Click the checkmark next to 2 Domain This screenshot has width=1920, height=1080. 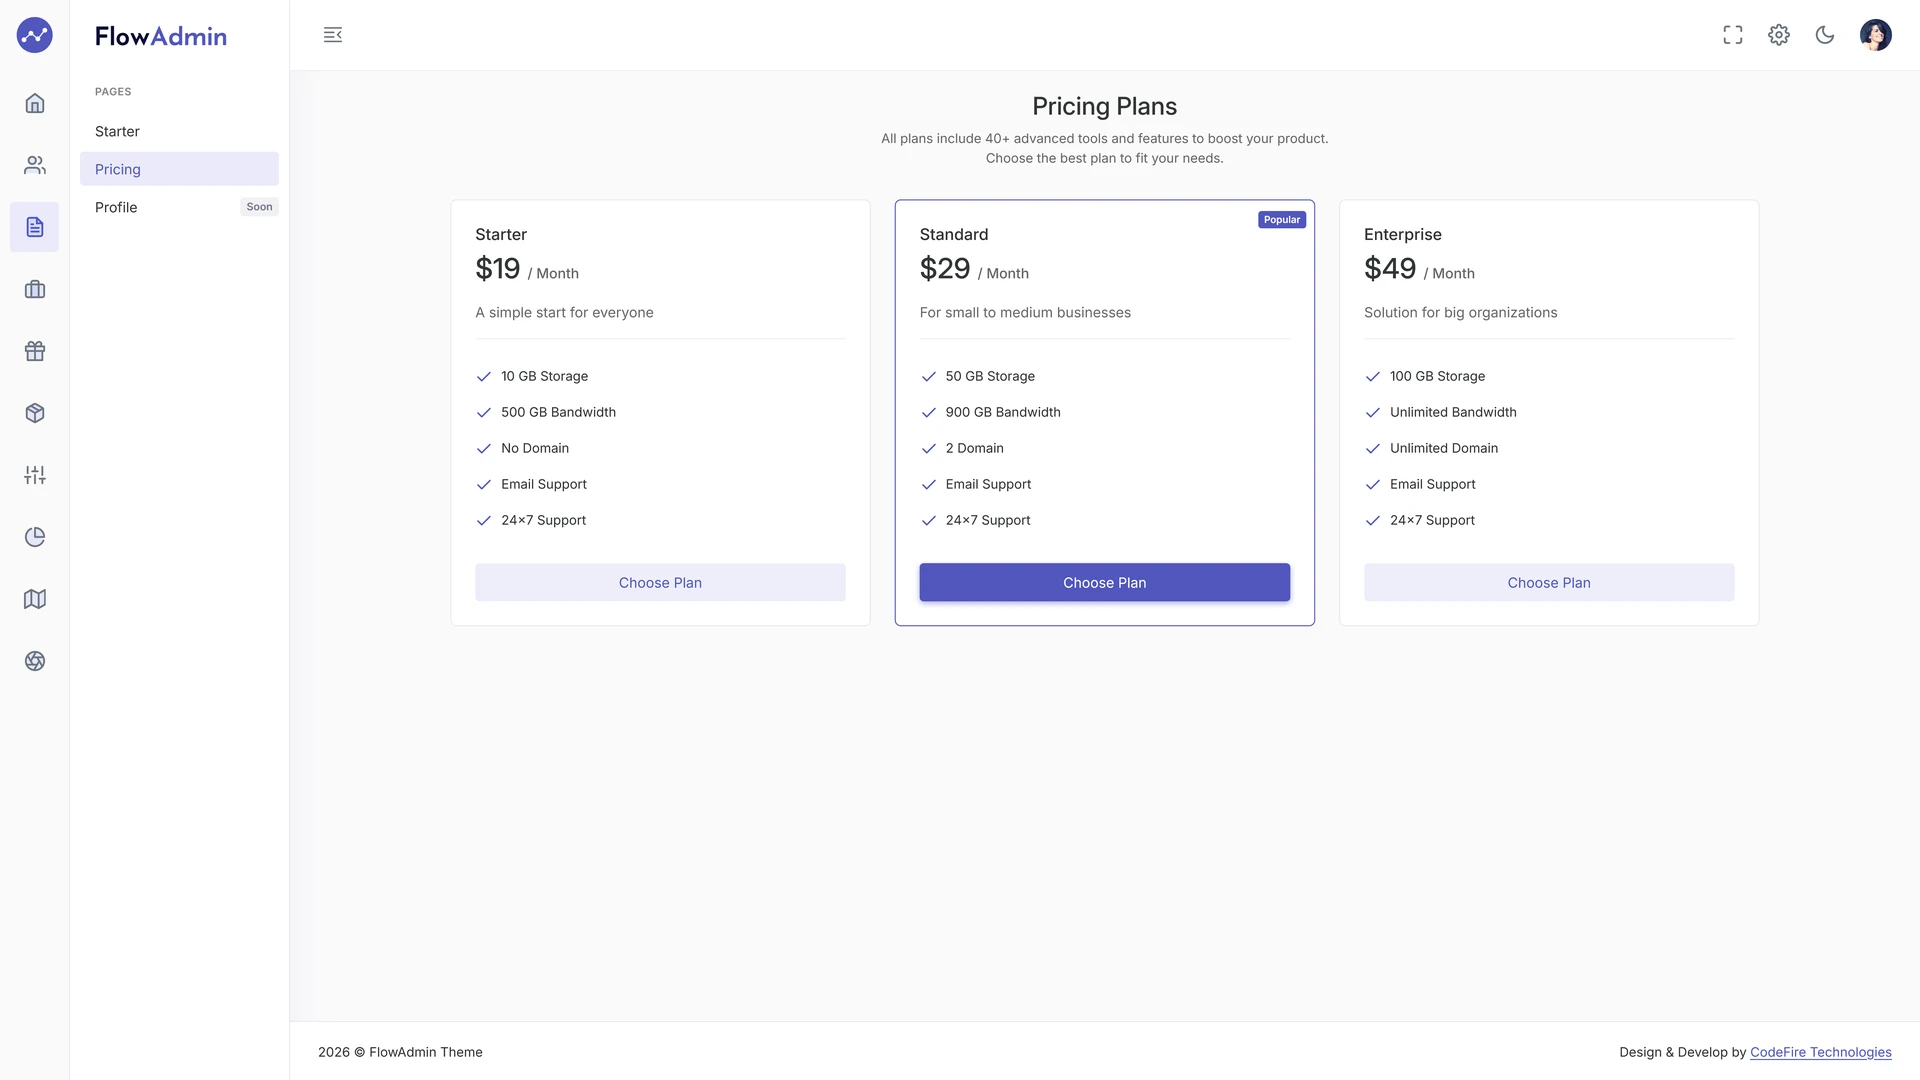click(928, 449)
